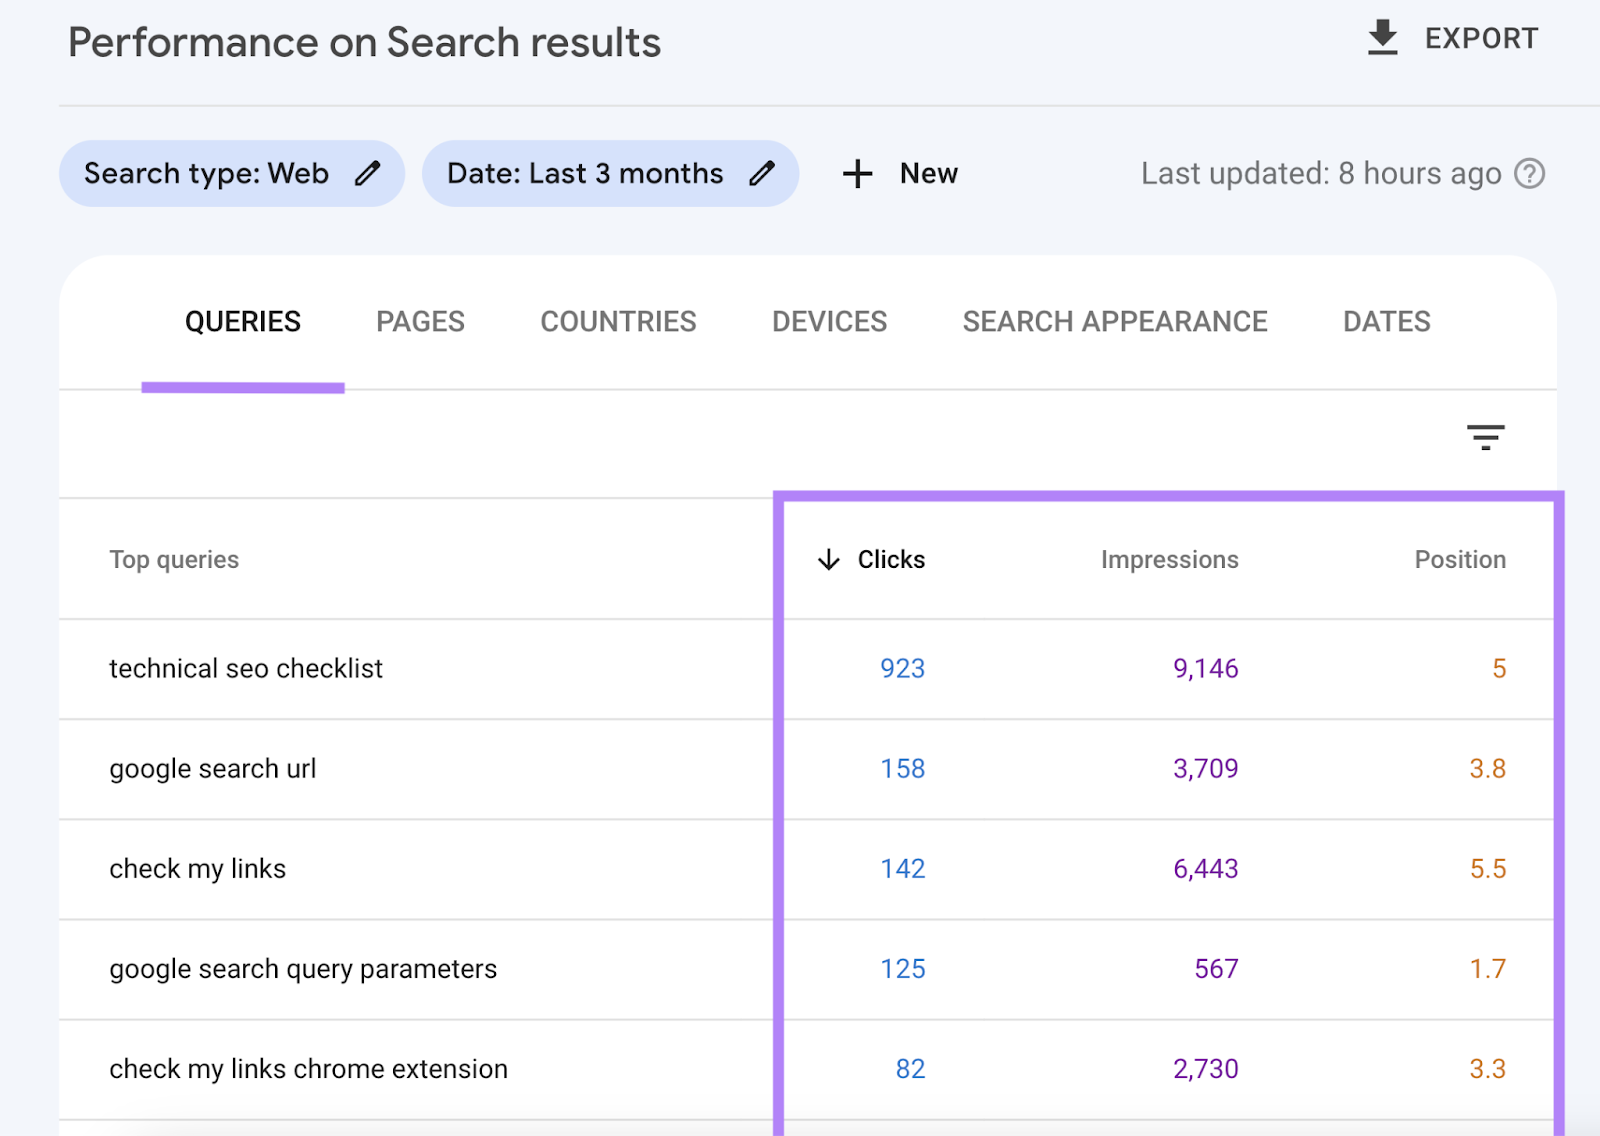Click the EXPORT button
The image size is (1600, 1136).
coord(1450,38)
